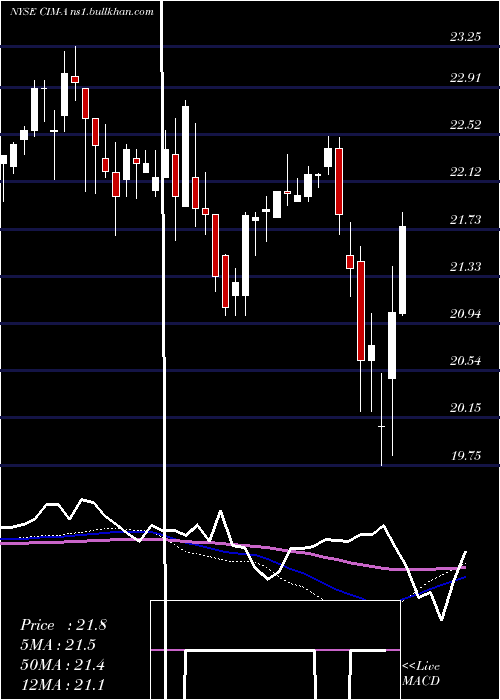Click the 12MA : 21.1 readout
500x700 pixels.
tap(63, 684)
